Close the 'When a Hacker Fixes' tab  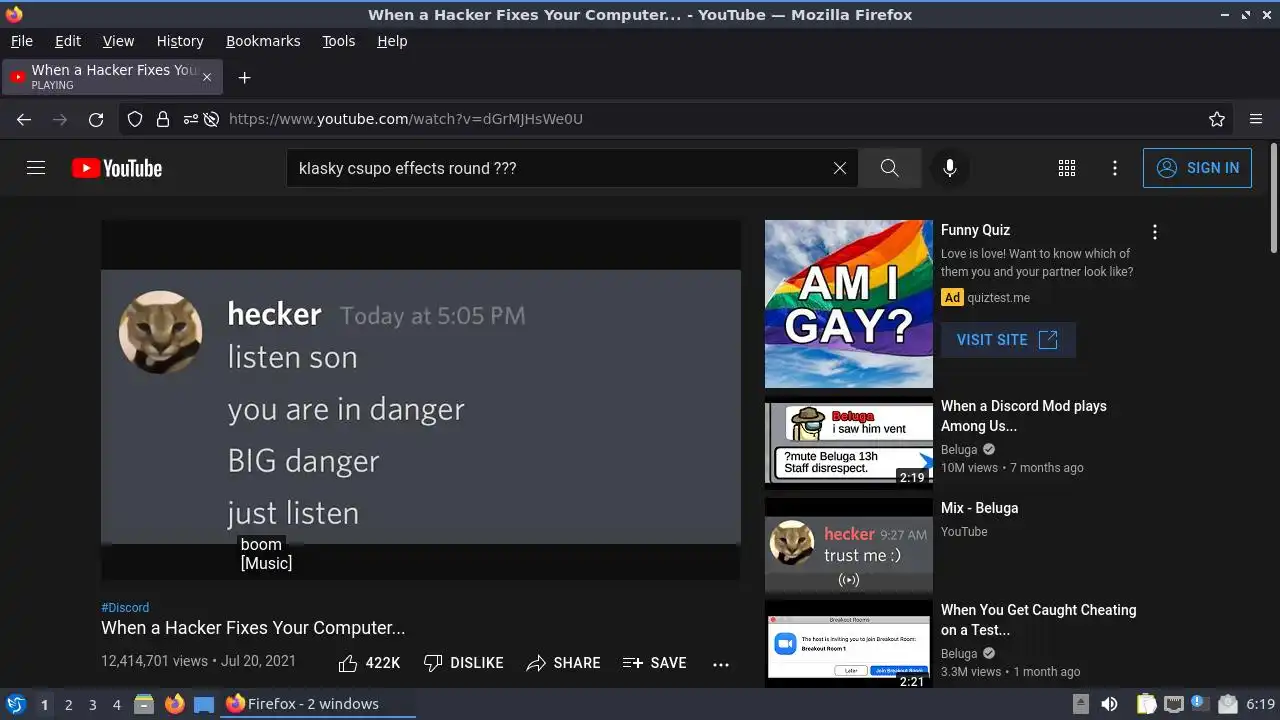(x=207, y=77)
